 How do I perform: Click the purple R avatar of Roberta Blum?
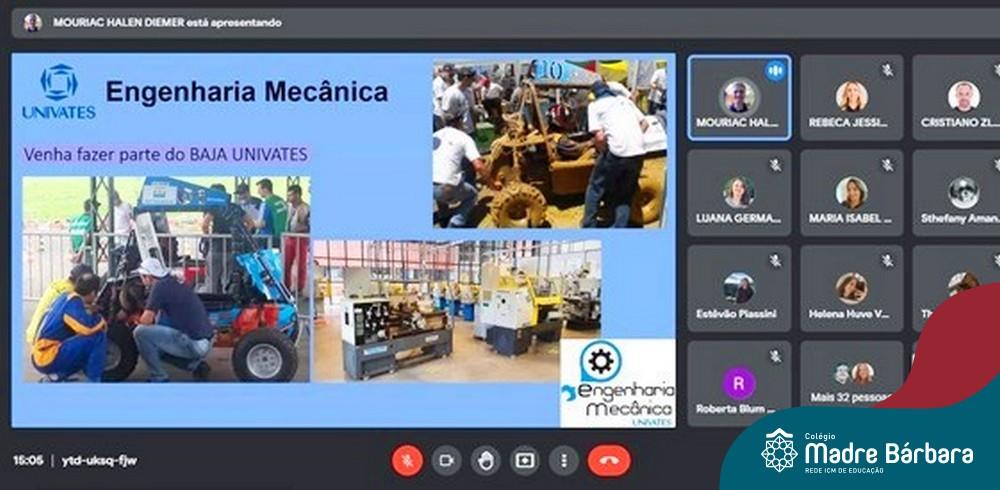pos(739,383)
